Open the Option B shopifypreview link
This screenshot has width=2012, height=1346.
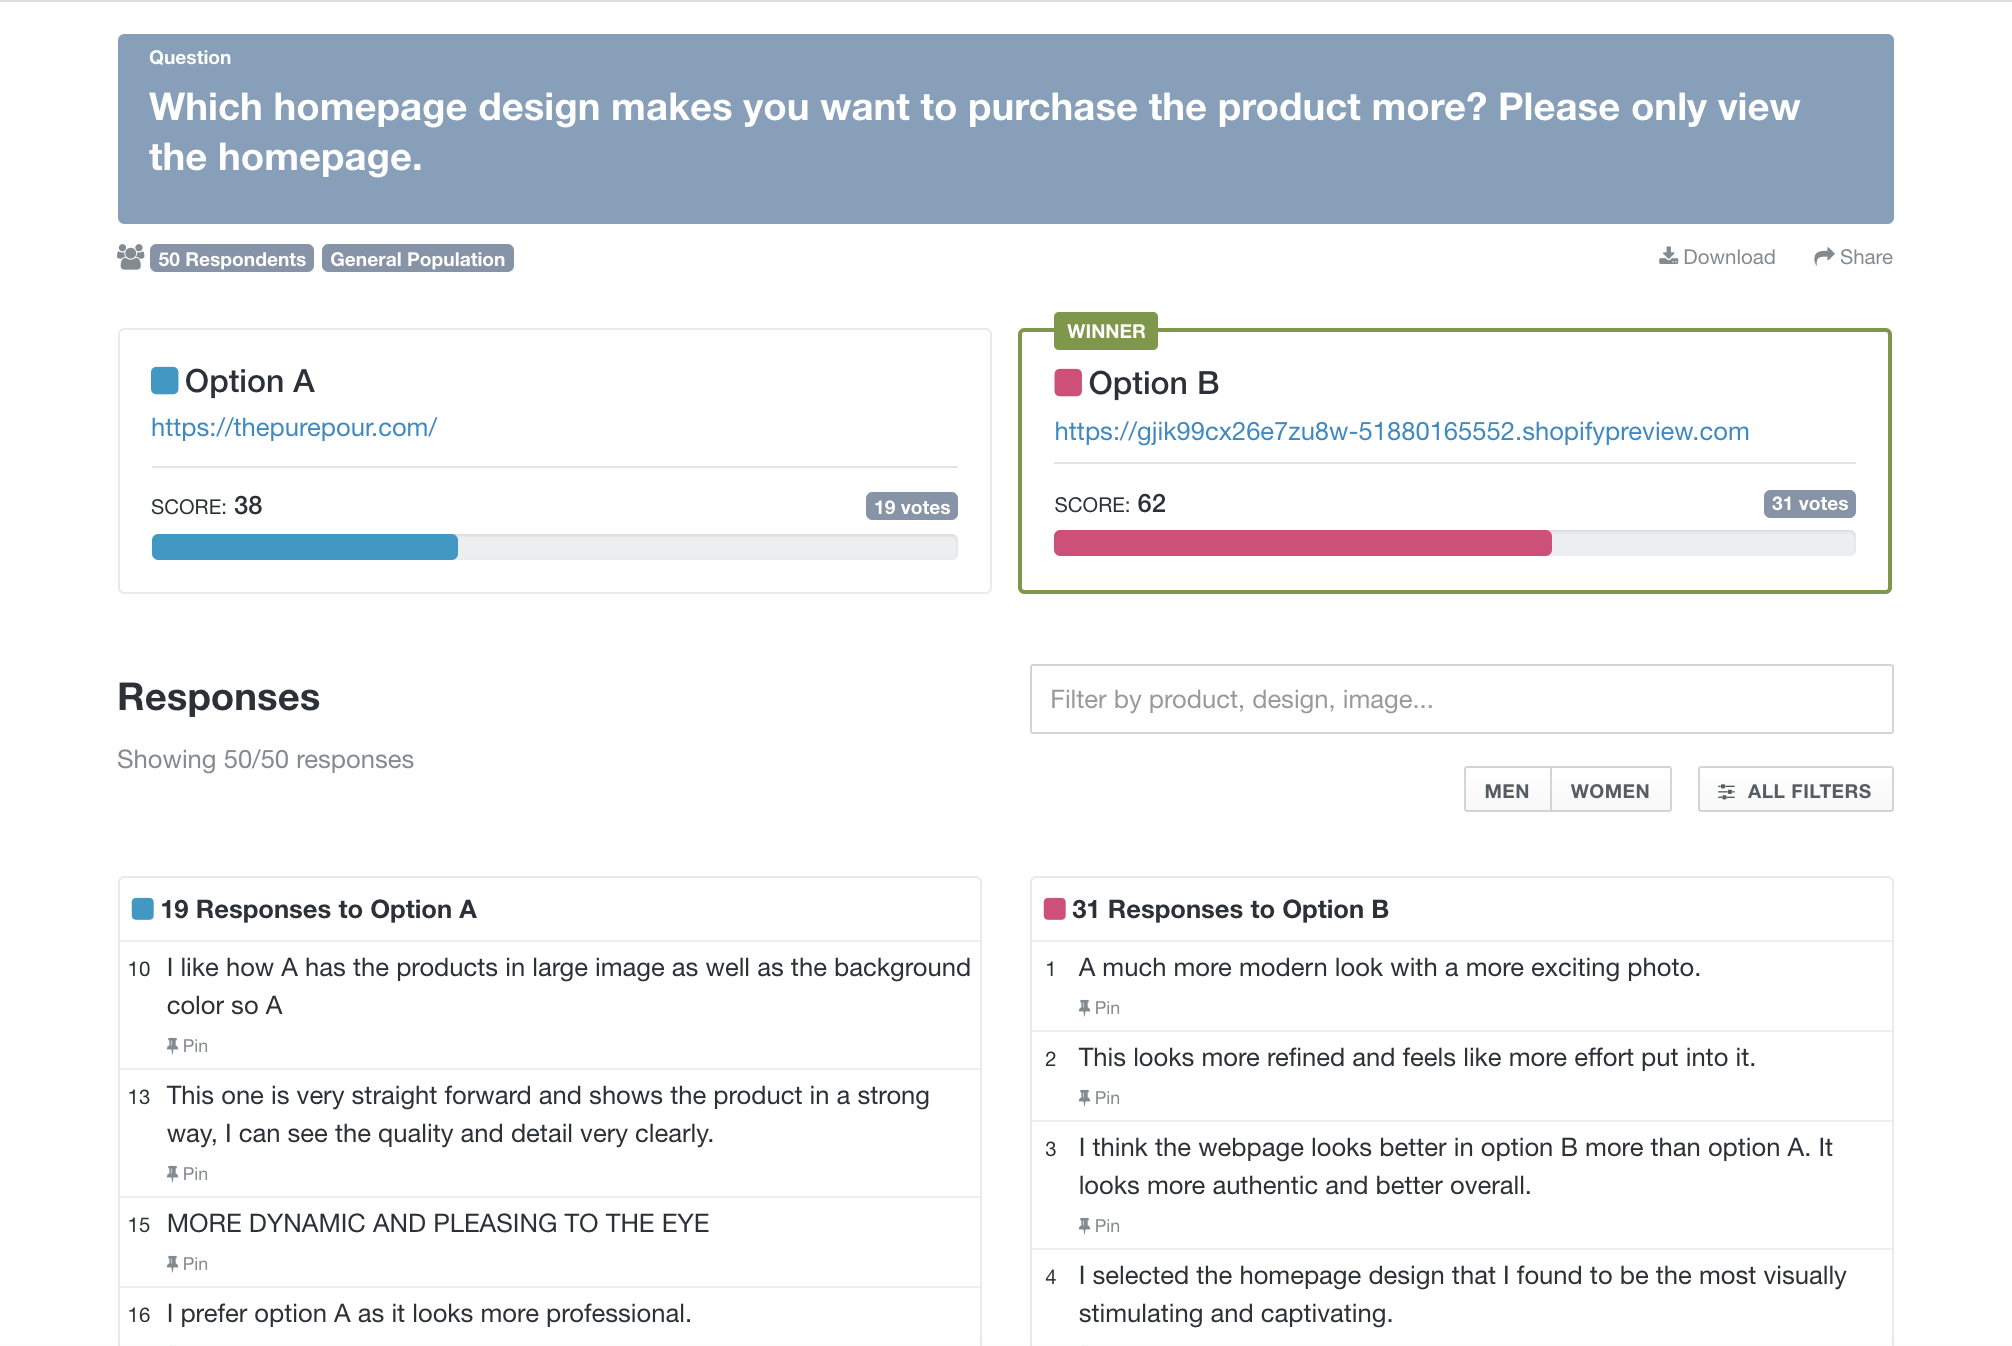click(x=1401, y=431)
